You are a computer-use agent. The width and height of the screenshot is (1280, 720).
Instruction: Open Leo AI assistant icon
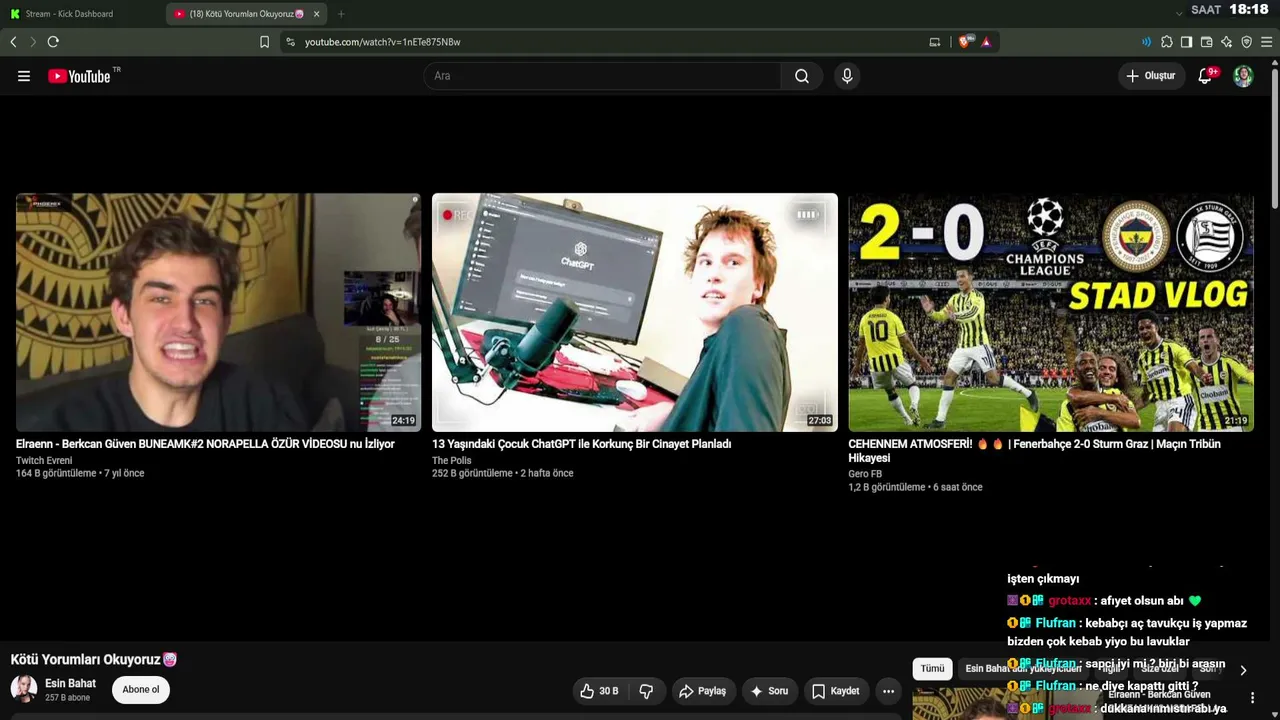[x=1227, y=42]
